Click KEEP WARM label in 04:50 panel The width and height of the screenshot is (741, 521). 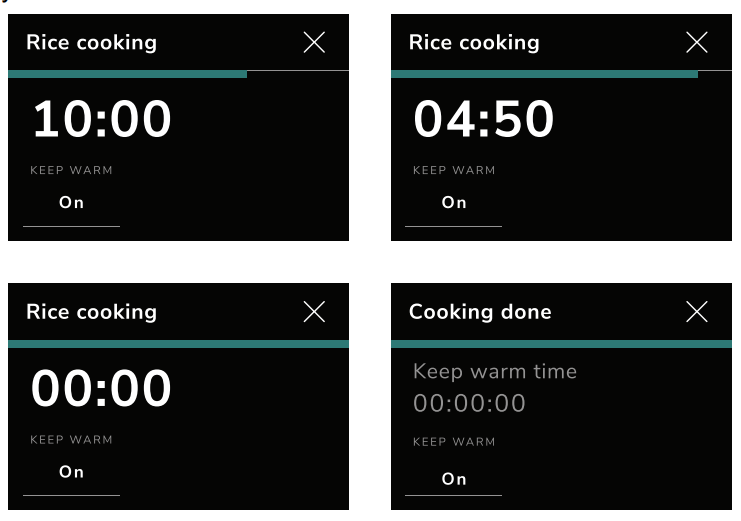tap(454, 171)
